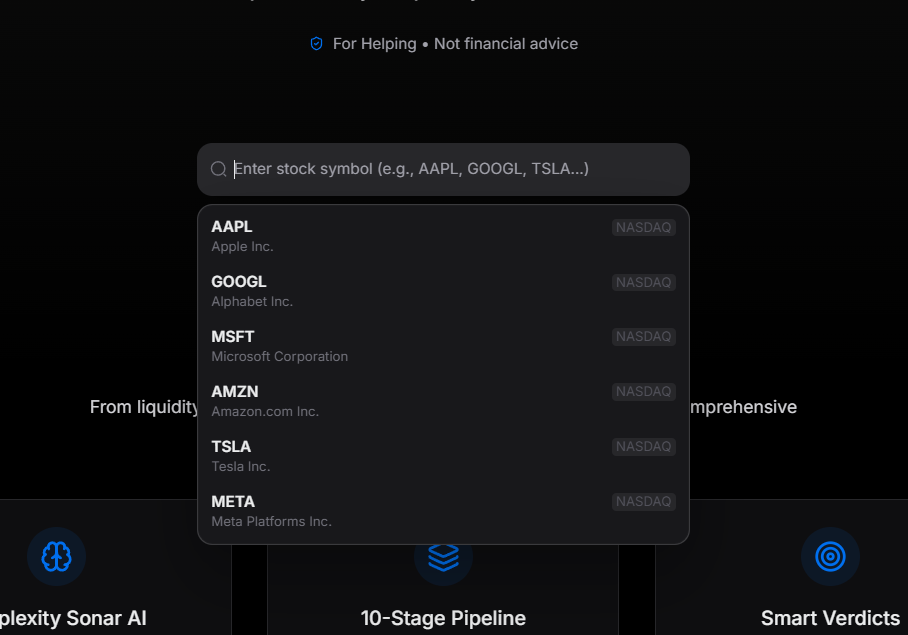Click the layers icon above 10-Stage Pipeline
The height and width of the screenshot is (635, 908).
click(443, 557)
